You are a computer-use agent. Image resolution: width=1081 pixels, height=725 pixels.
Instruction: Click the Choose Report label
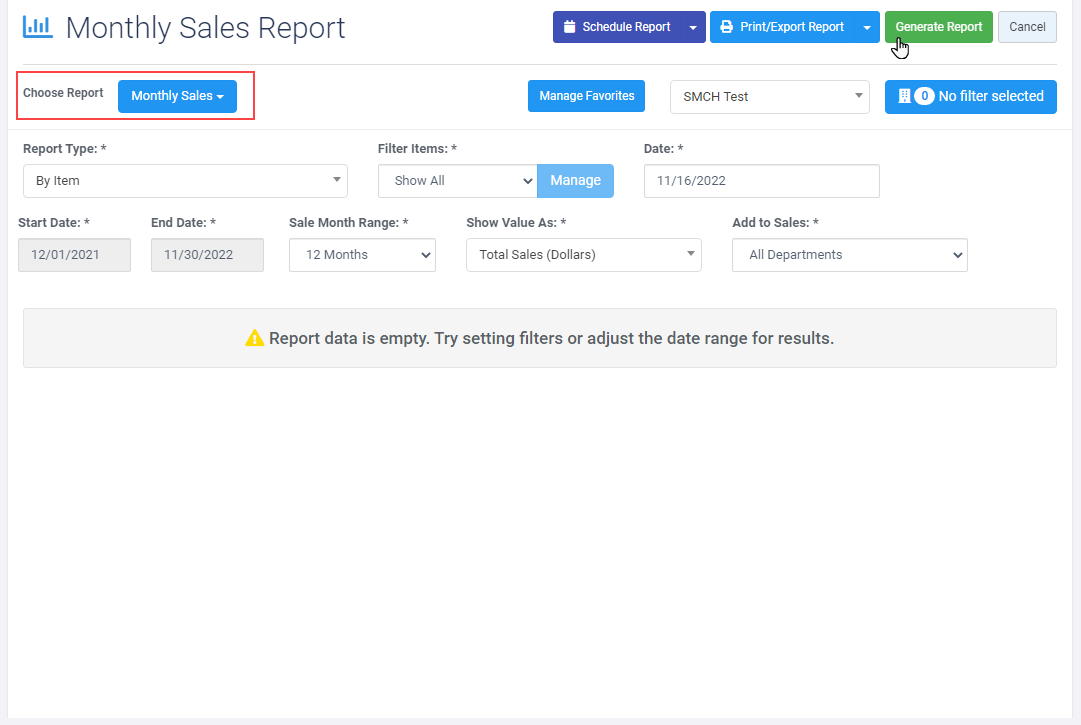[63, 92]
